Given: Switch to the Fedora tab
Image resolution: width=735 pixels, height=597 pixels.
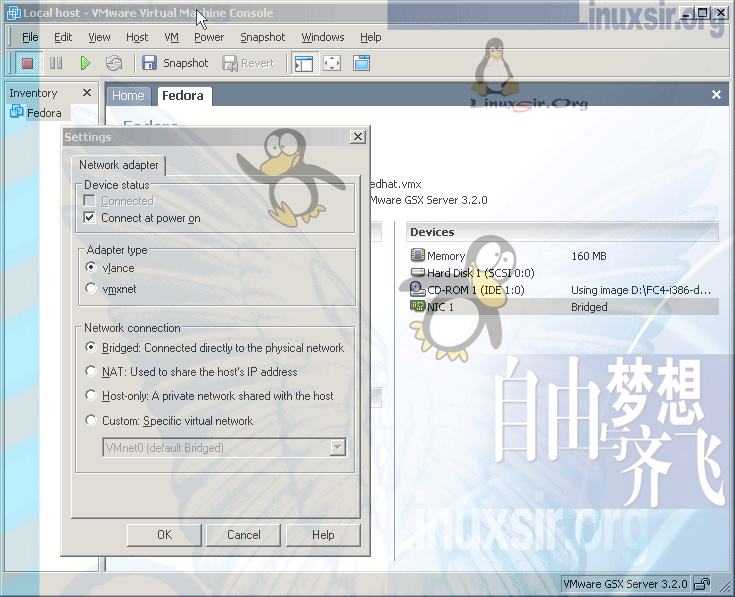Looking at the screenshot, I should [x=183, y=96].
